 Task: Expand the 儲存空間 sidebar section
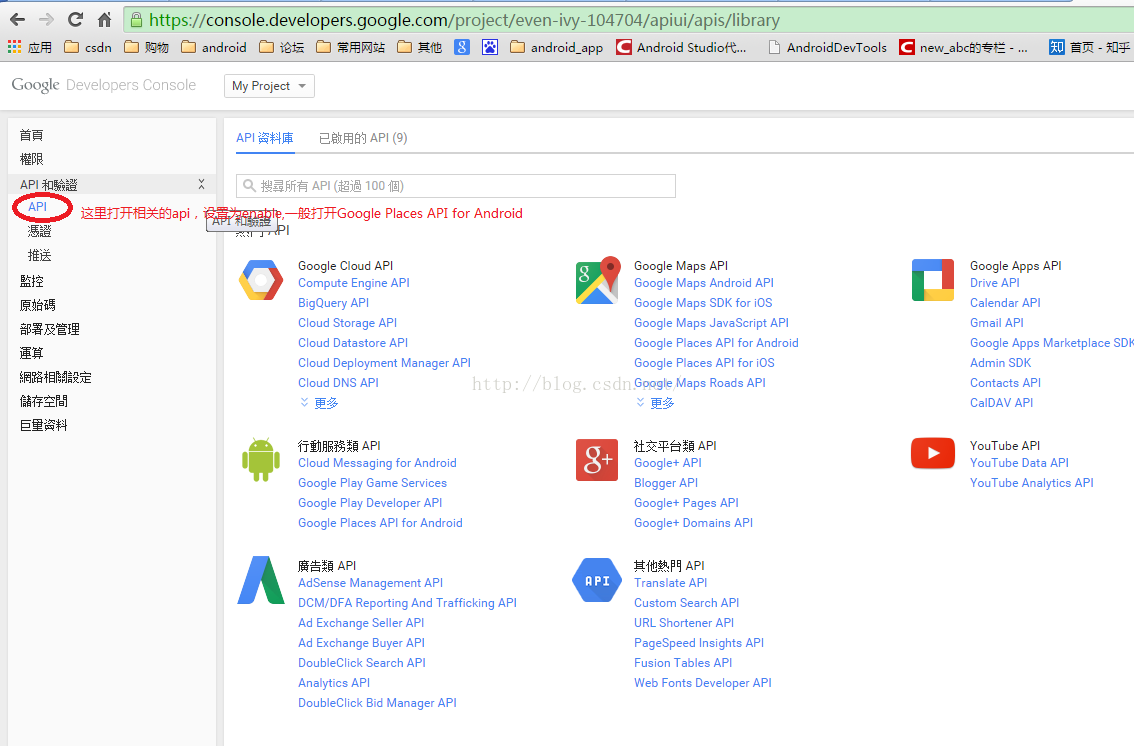(43, 401)
